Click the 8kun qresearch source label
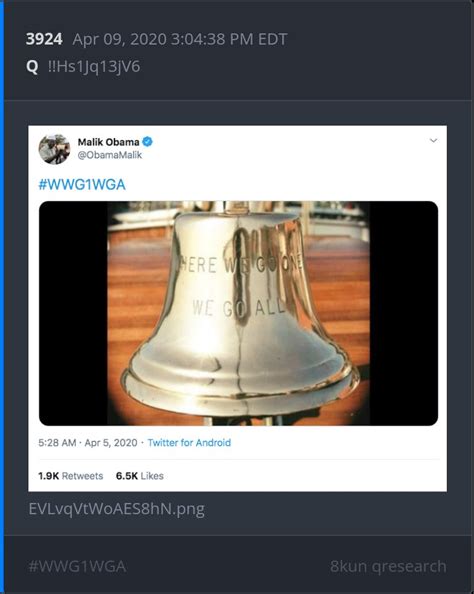Viewport: 474px width, 594px height. pos(388,567)
